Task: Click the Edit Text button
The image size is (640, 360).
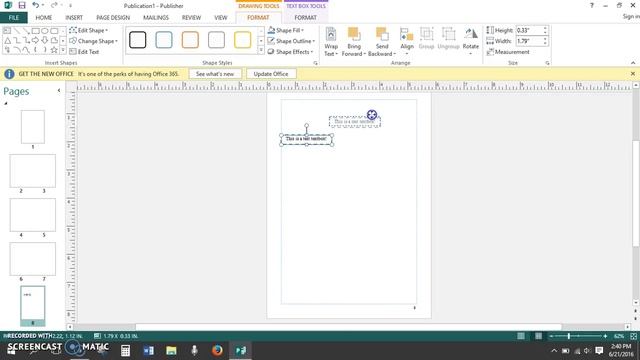Action: (84, 51)
